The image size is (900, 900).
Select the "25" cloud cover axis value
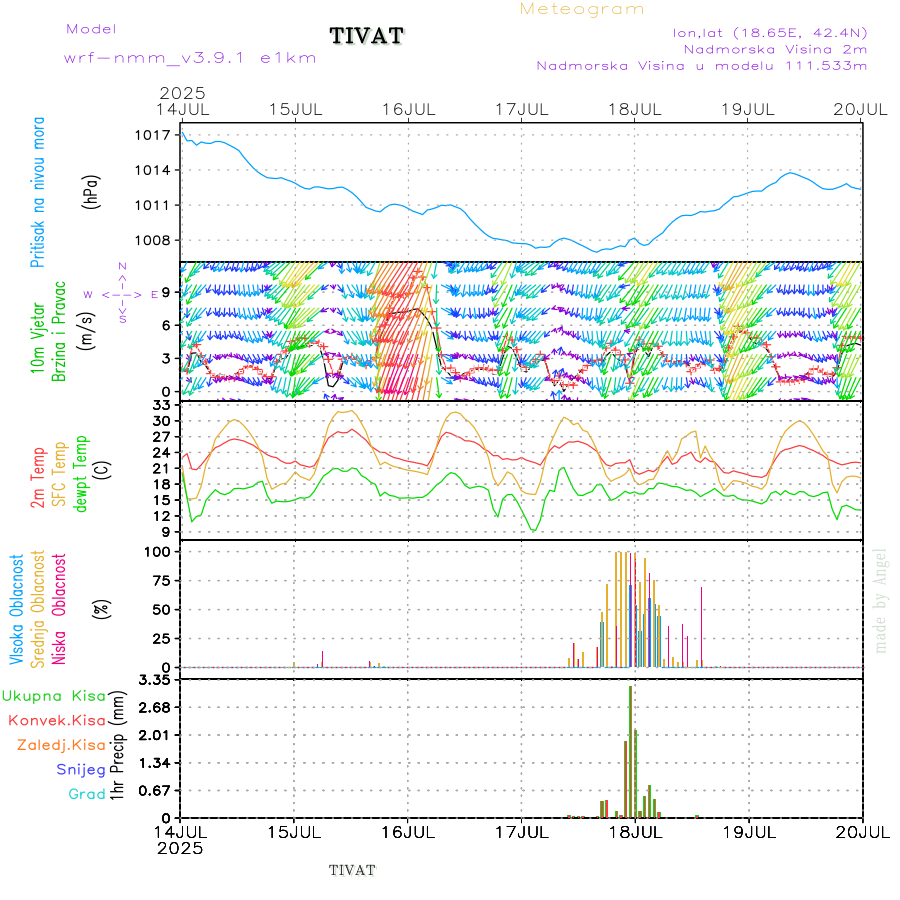(162, 638)
